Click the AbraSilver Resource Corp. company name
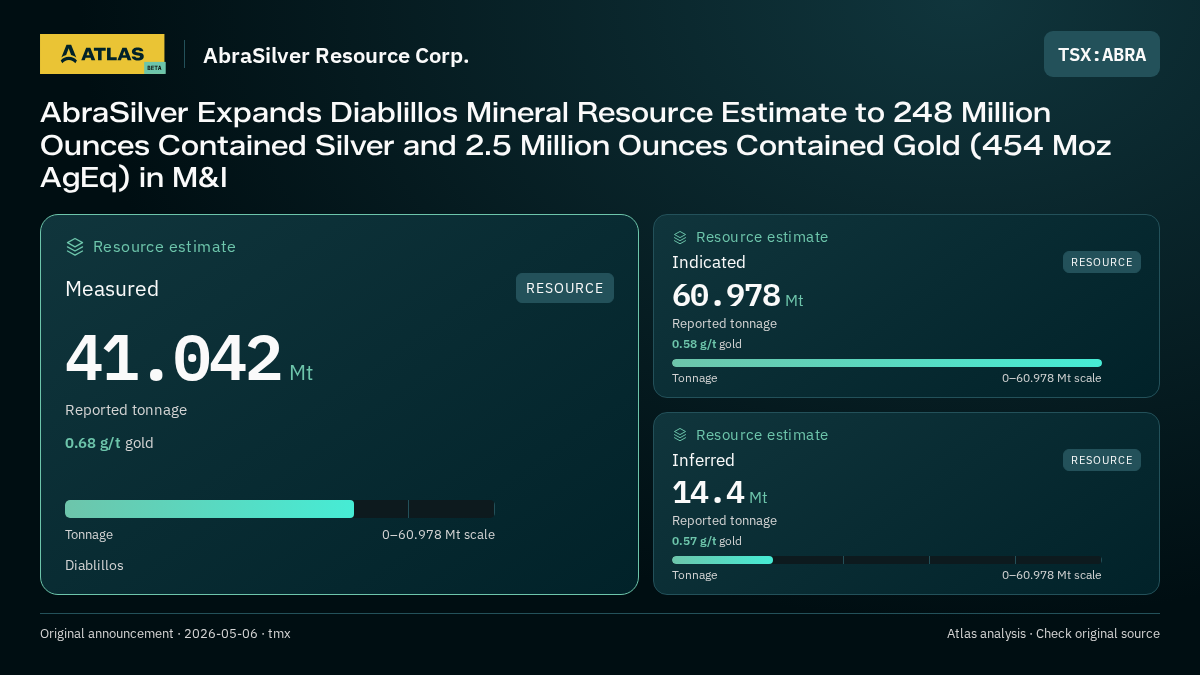1200x675 pixels. (336, 56)
